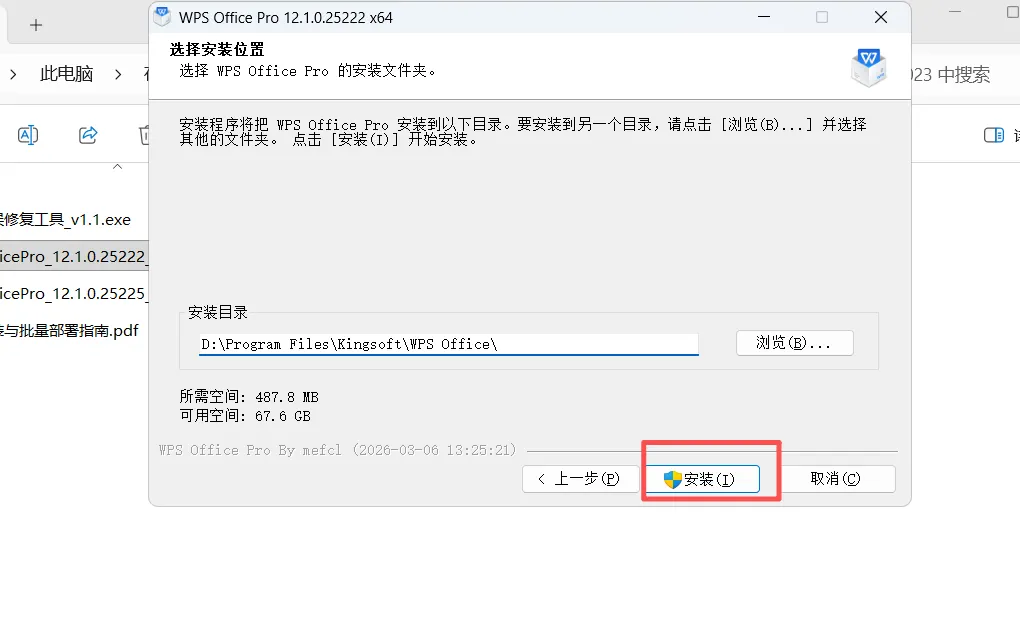Click 此电脑 in the breadcrumb path

pyautogui.click(x=66, y=74)
